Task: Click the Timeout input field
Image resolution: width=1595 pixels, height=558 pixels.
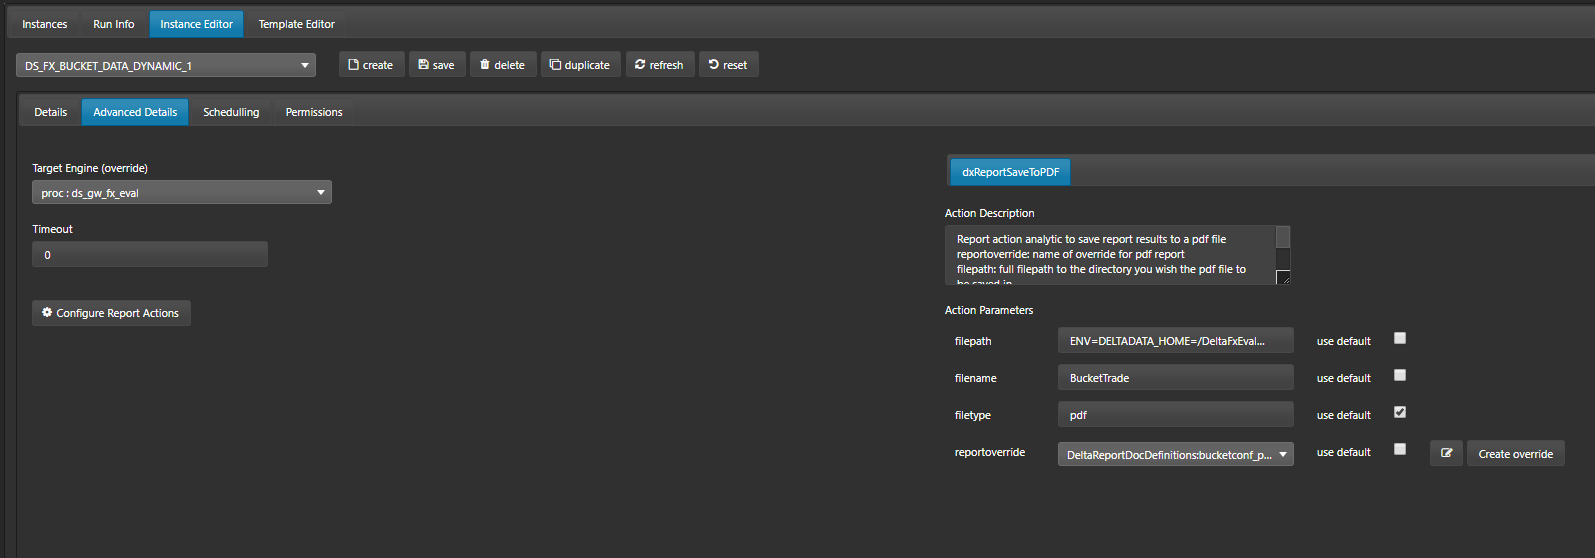Action: pyautogui.click(x=150, y=254)
